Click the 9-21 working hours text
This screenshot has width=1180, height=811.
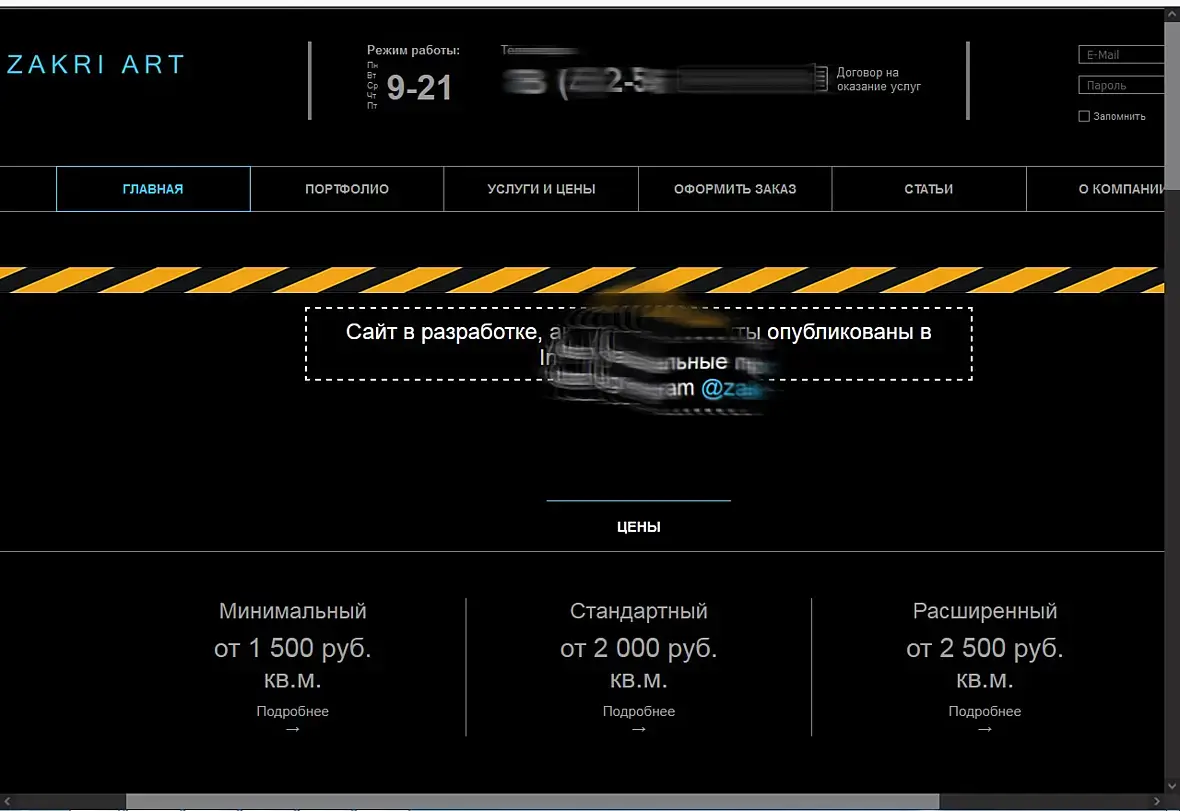pyautogui.click(x=419, y=88)
